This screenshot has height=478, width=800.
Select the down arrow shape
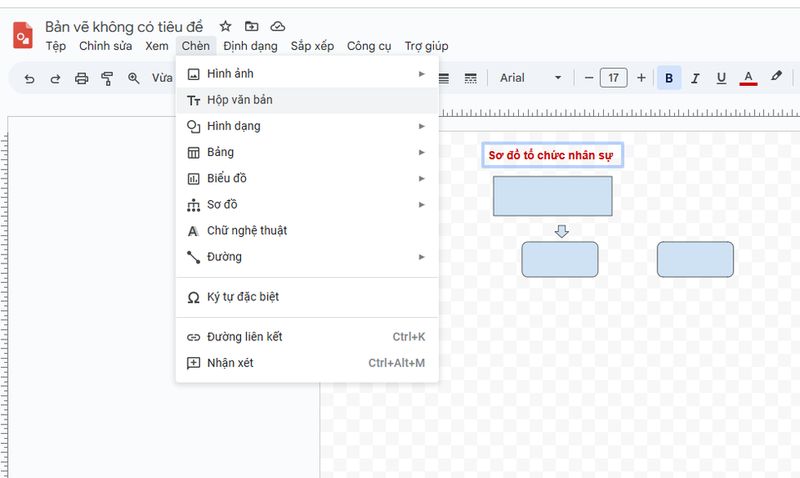point(562,232)
